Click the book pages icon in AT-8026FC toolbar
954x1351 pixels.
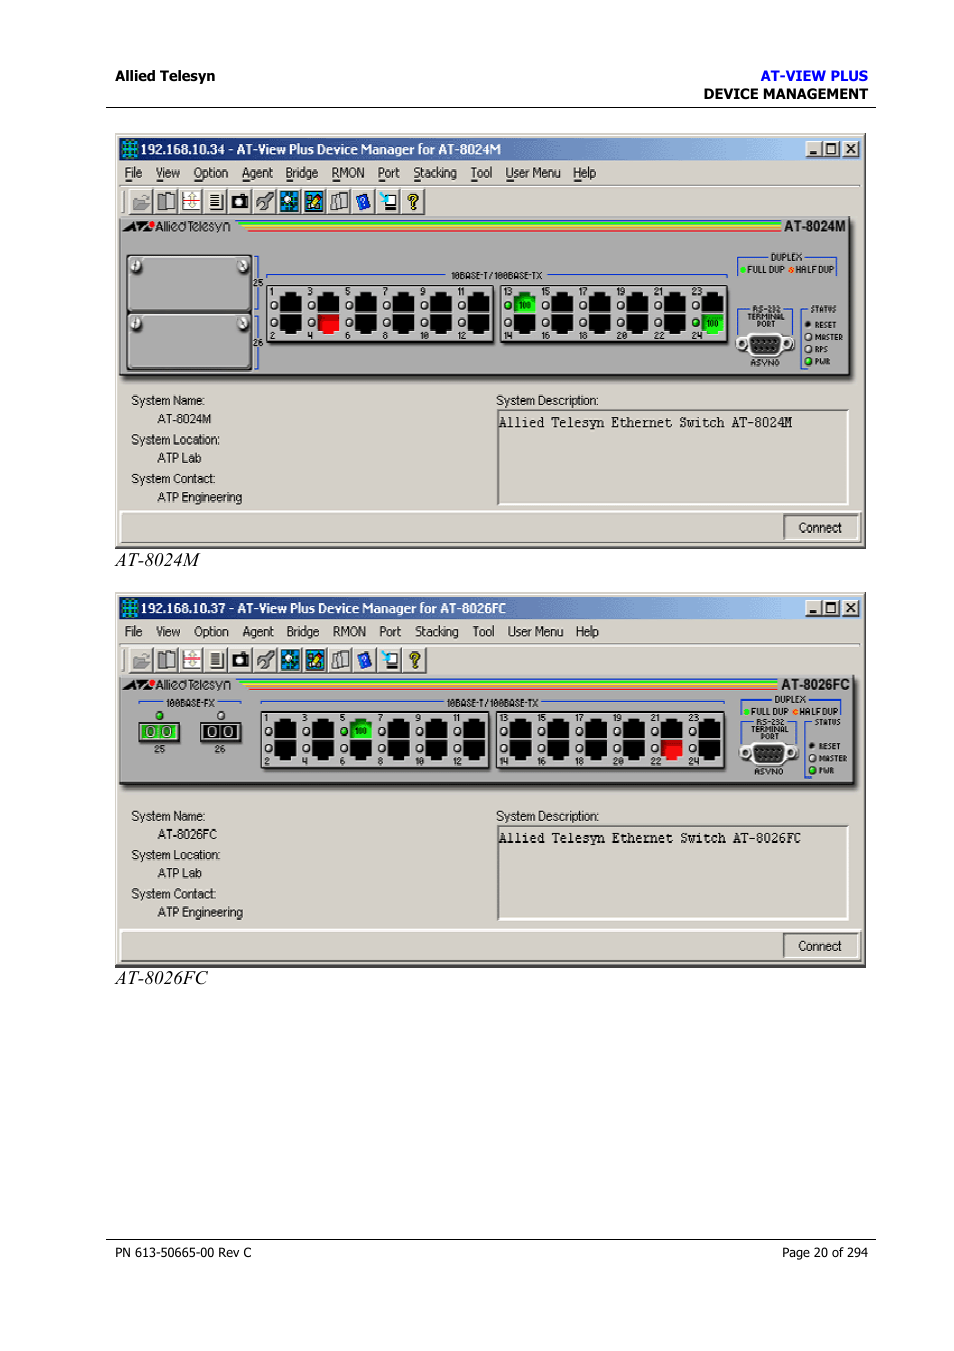167,660
